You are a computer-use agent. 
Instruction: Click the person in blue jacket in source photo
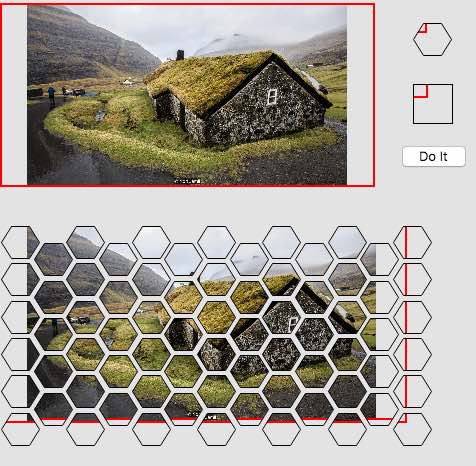tap(51, 96)
